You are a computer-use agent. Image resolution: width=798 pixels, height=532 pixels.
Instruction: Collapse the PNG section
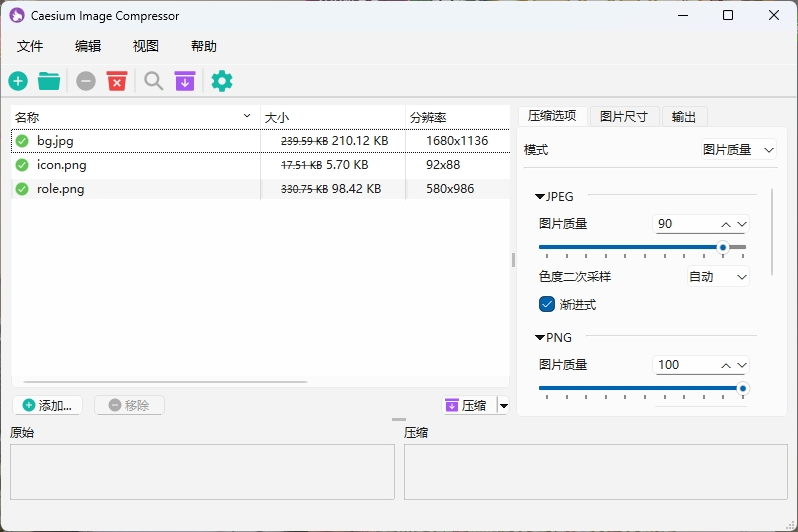pos(540,338)
